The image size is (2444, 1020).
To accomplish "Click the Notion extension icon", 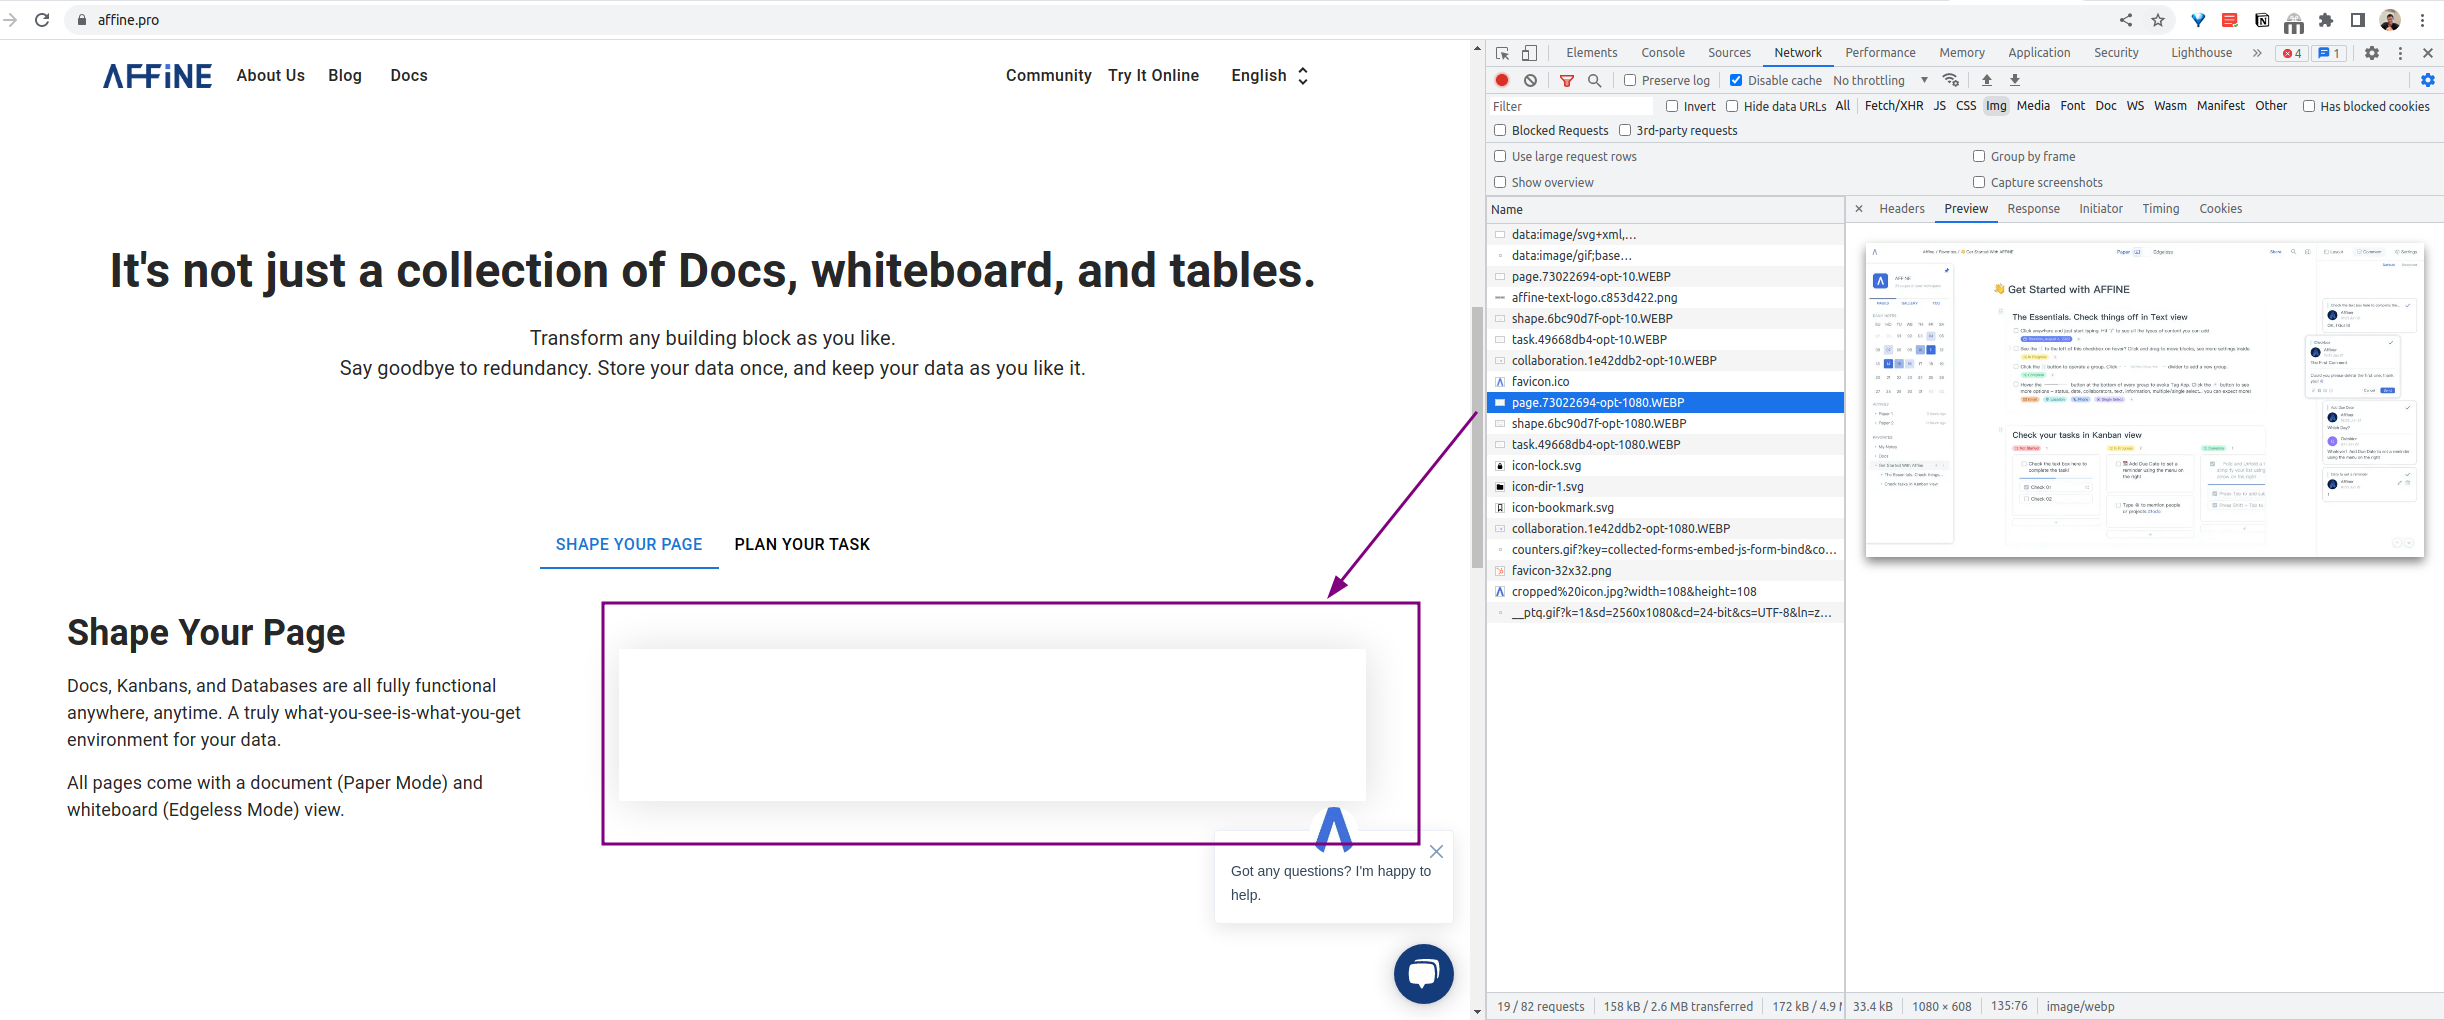I will (2262, 20).
